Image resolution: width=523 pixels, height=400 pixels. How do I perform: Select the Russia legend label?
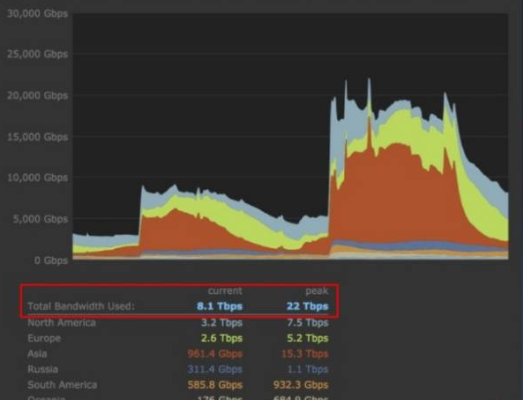(x=43, y=369)
